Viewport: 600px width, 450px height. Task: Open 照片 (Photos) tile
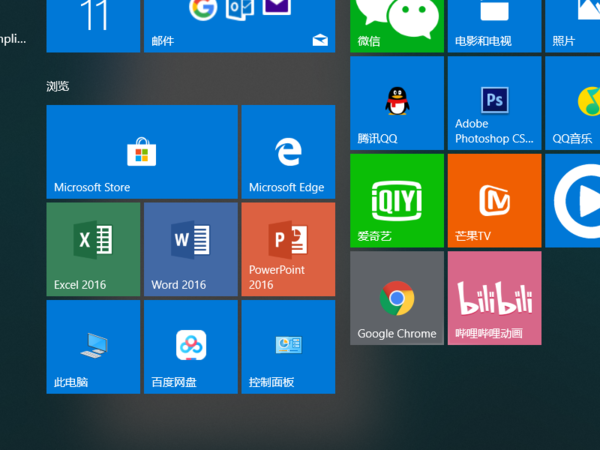click(572, 26)
